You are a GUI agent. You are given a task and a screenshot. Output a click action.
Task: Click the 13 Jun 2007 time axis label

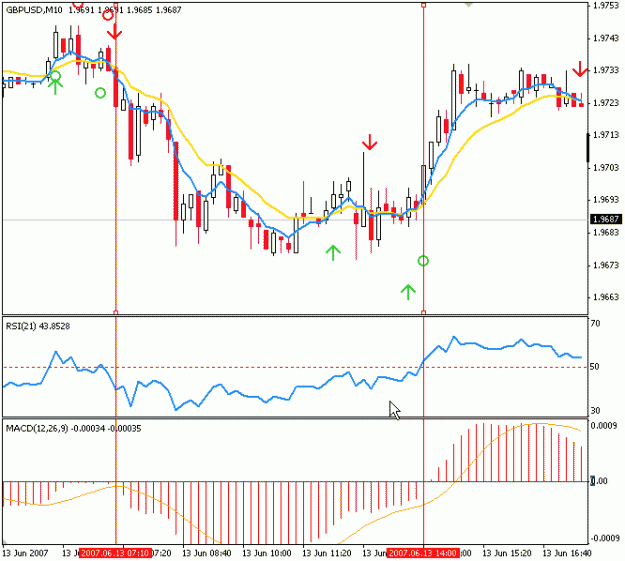26,553
